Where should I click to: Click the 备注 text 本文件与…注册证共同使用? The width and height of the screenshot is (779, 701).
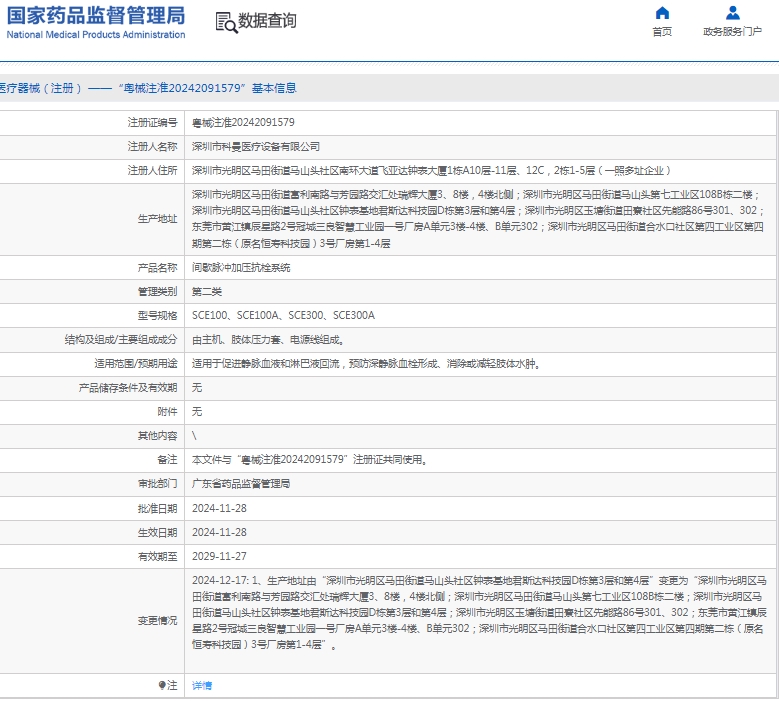310,460
